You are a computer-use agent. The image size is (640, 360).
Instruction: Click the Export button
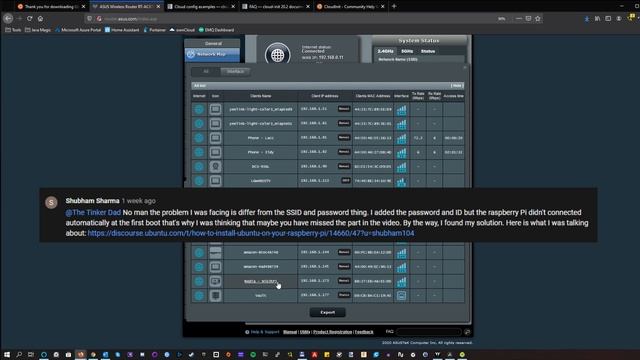click(x=327, y=313)
